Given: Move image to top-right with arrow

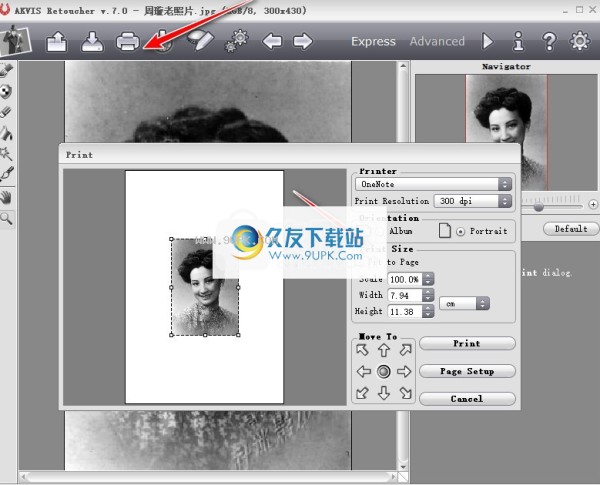Looking at the screenshot, I should pyautogui.click(x=405, y=349).
